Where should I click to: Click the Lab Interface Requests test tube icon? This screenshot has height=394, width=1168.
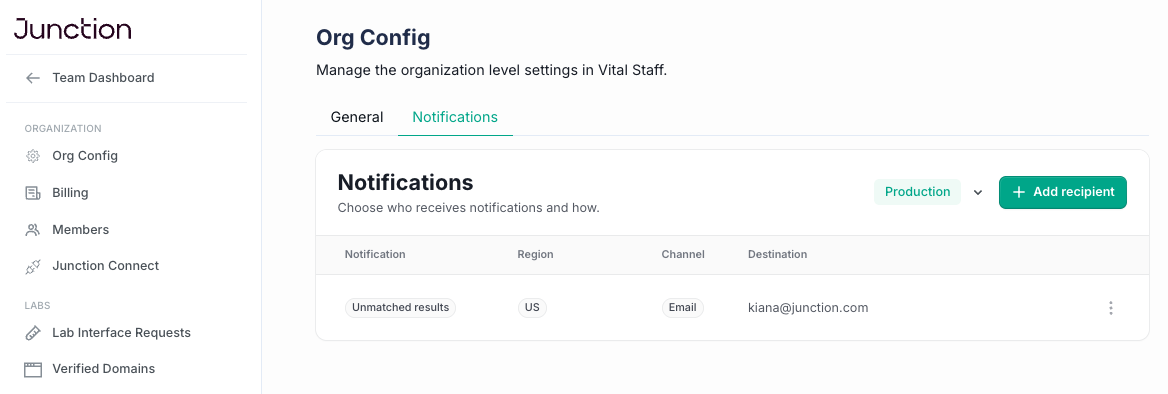point(33,333)
